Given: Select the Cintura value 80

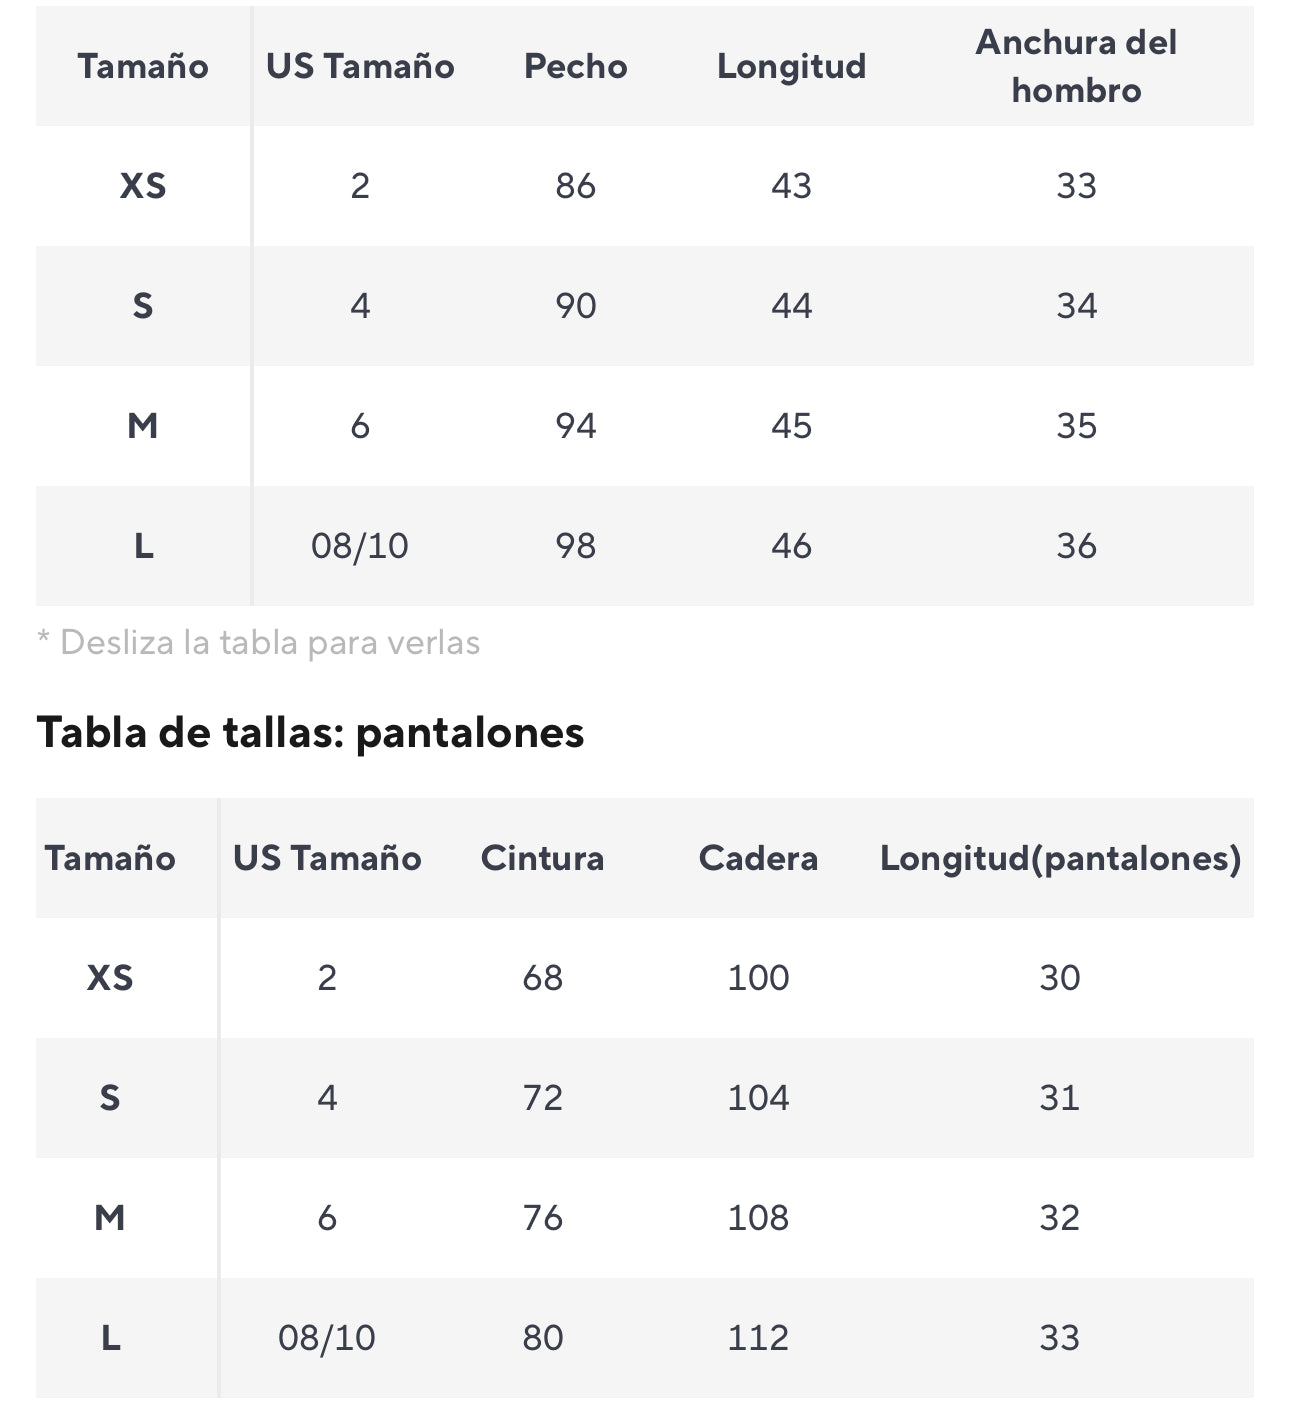Looking at the screenshot, I should pyautogui.click(x=542, y=1338).
